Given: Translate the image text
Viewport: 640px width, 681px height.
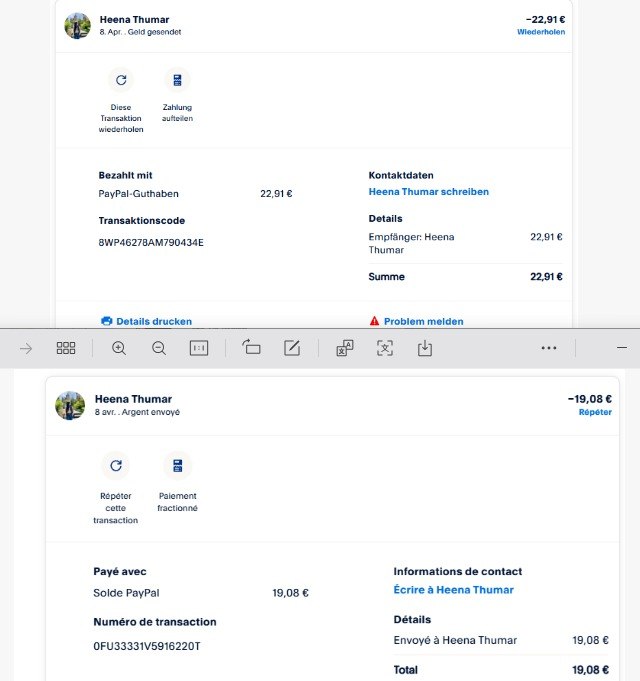Looking at the screenshot, I should click(x=345, y=348).
